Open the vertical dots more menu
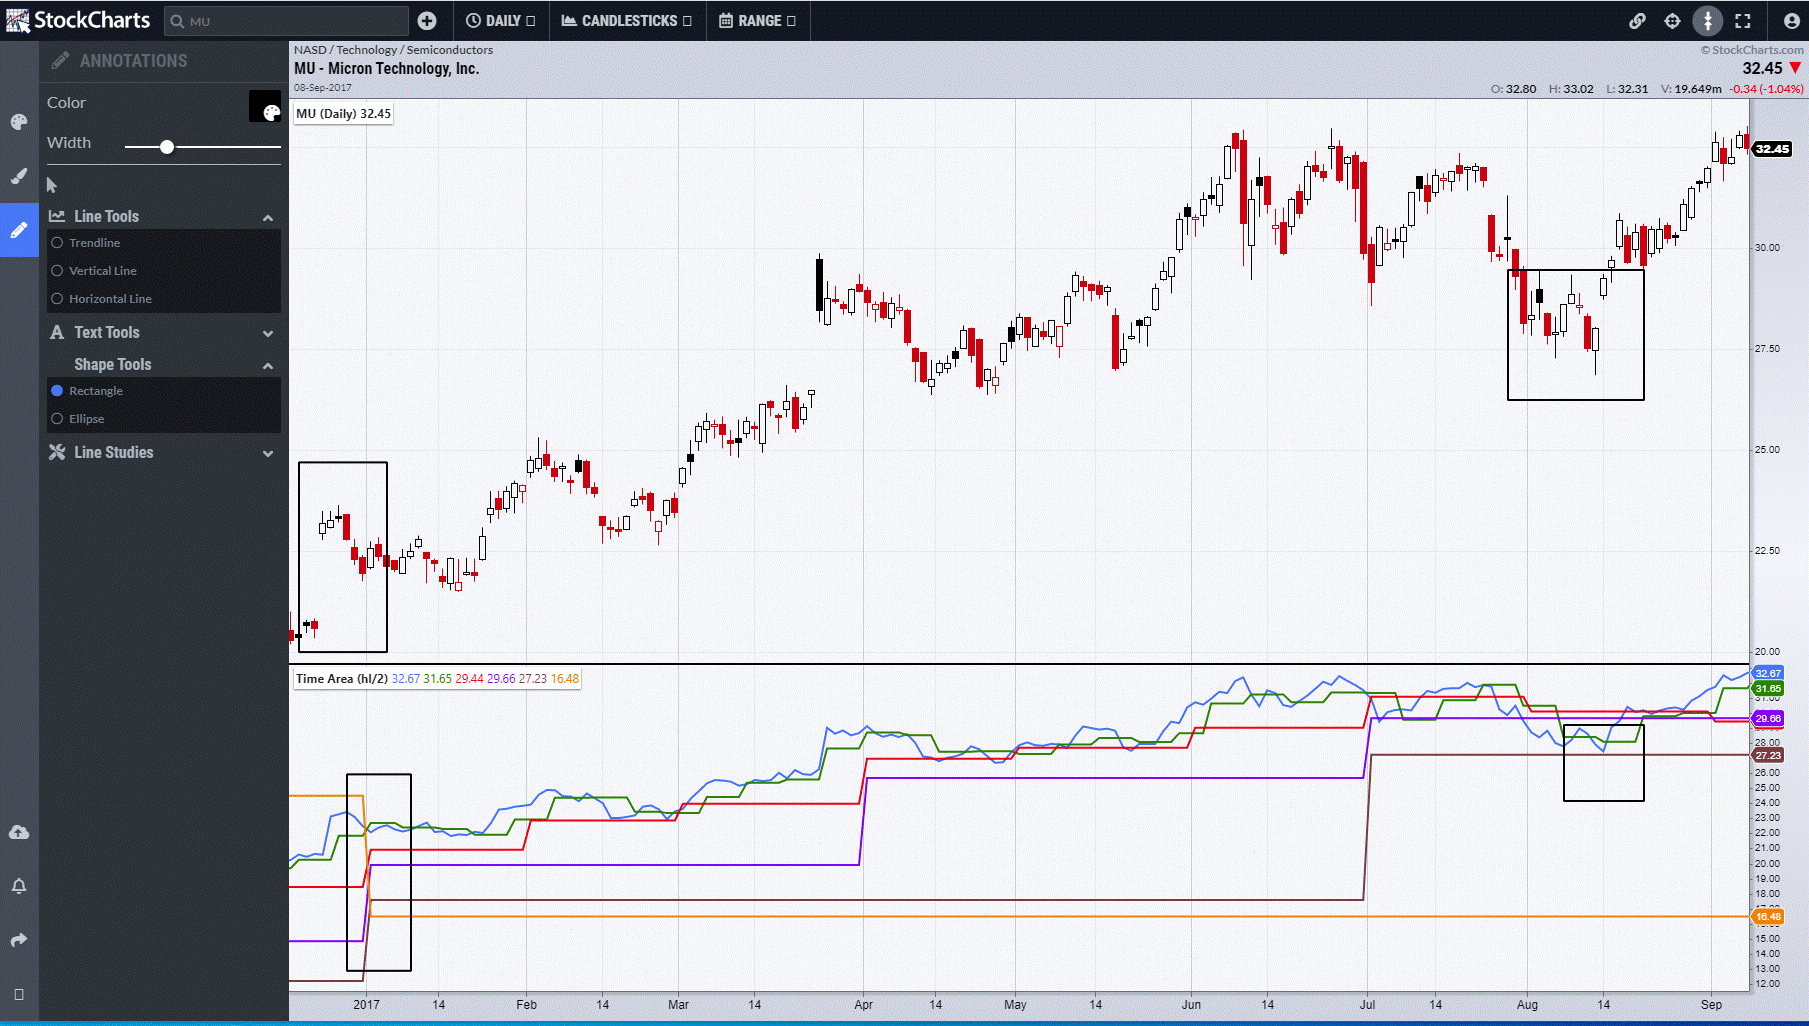The width and height of the screenshot is (1809, 1026). pyautogui.click(x=1707, y=21)
